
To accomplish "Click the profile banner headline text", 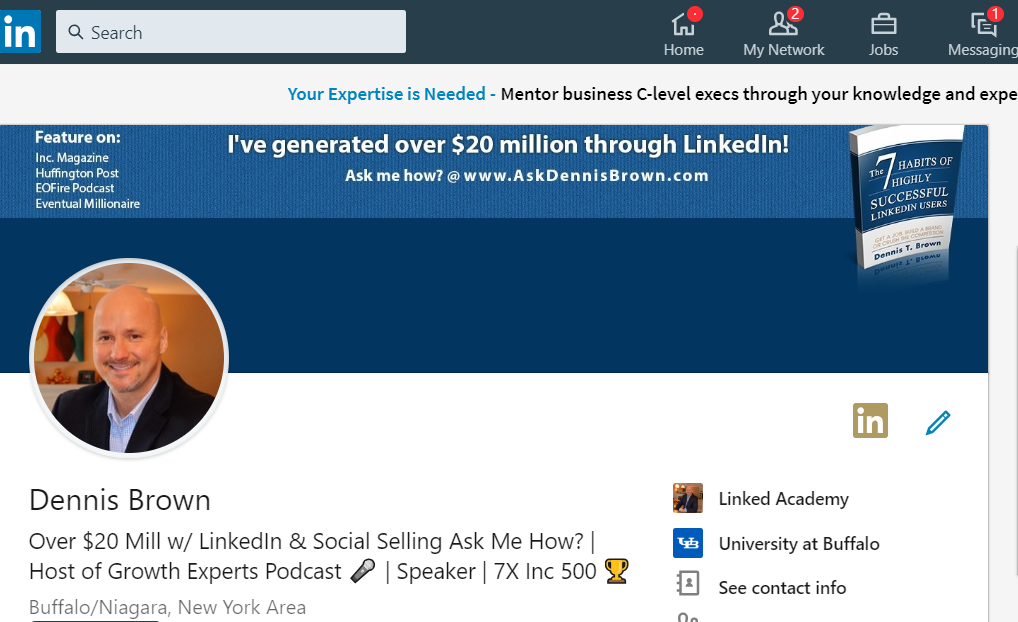I will click(508, 144).
